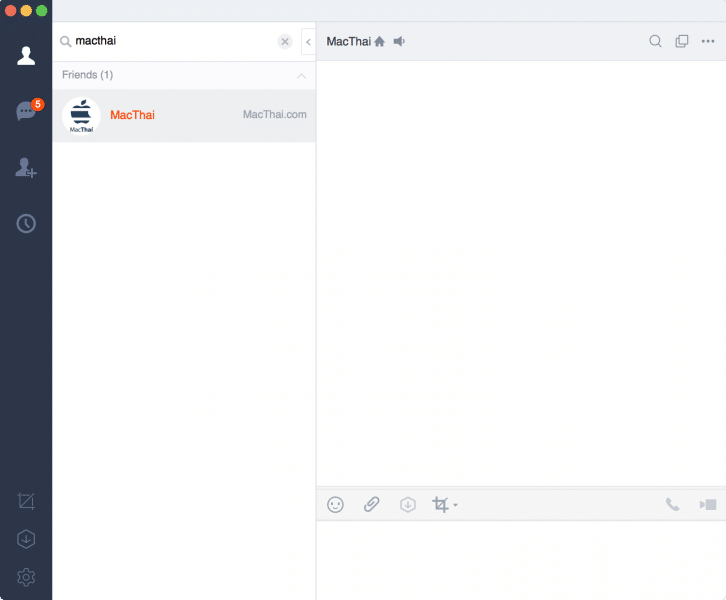
Task: Start video call icon
Action: tap(708, 504)
